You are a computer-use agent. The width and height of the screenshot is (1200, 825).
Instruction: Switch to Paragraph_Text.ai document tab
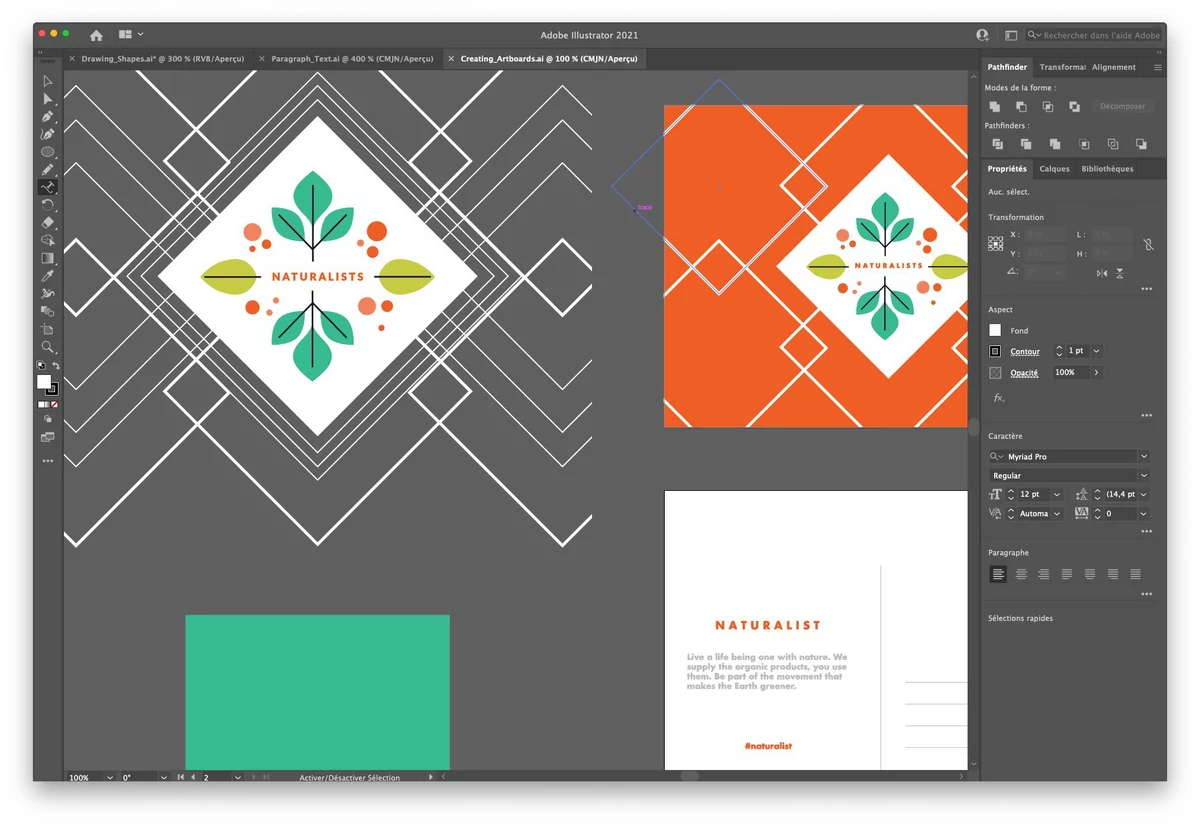click(x=352, y=59)
